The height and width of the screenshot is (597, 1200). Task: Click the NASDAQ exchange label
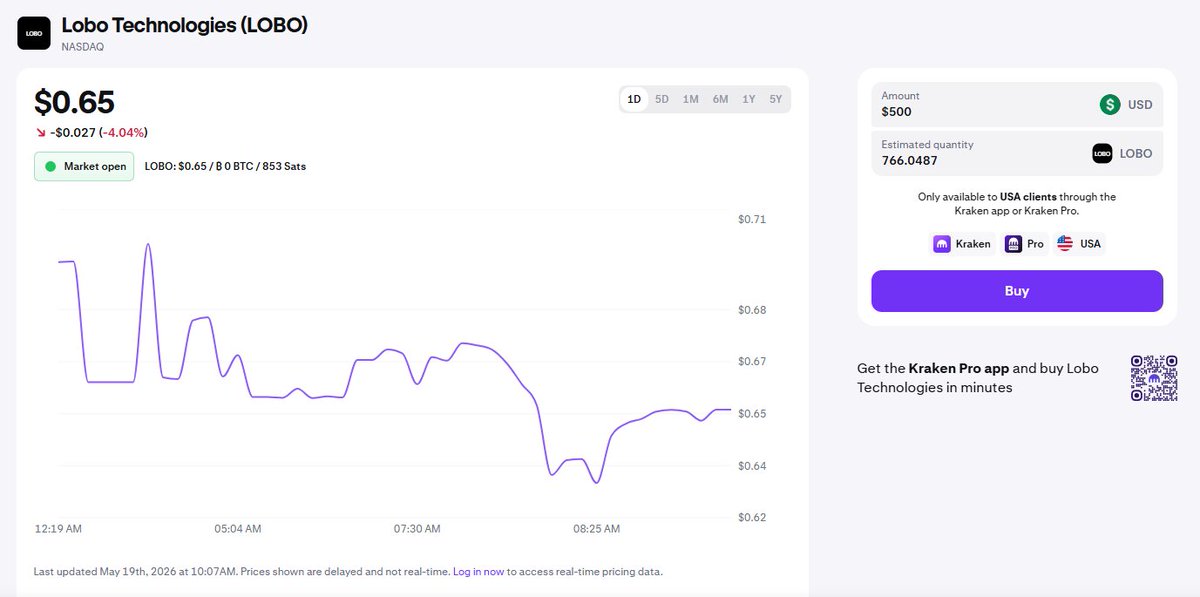pyautogui.click(x=83, y=47)
